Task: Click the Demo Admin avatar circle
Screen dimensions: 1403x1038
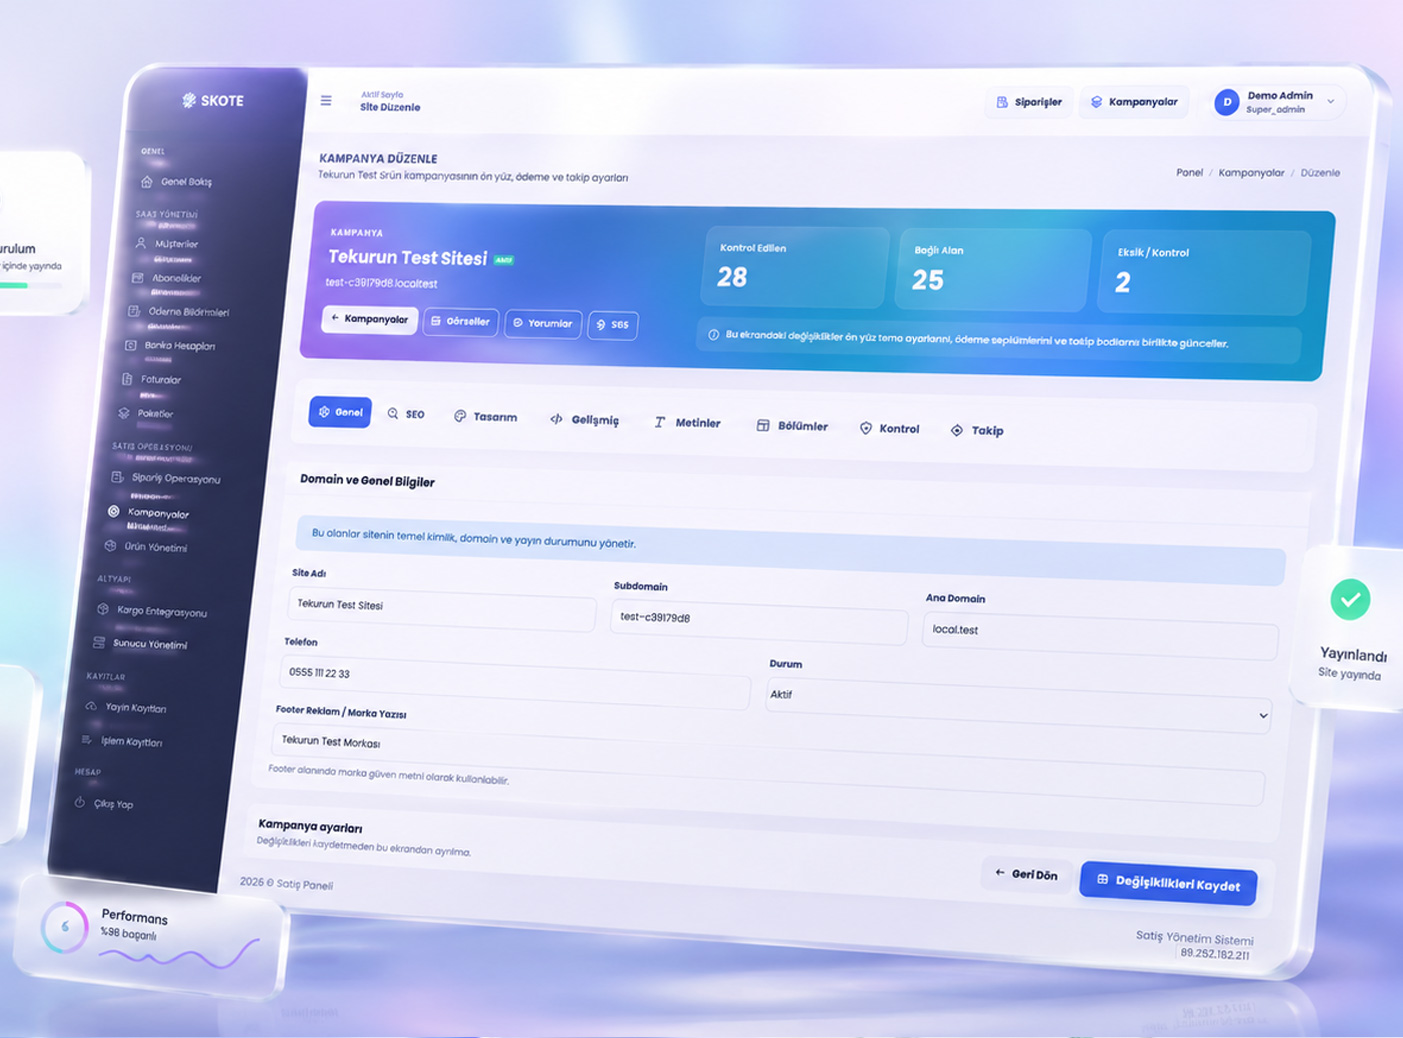Action: point(1227,102)
